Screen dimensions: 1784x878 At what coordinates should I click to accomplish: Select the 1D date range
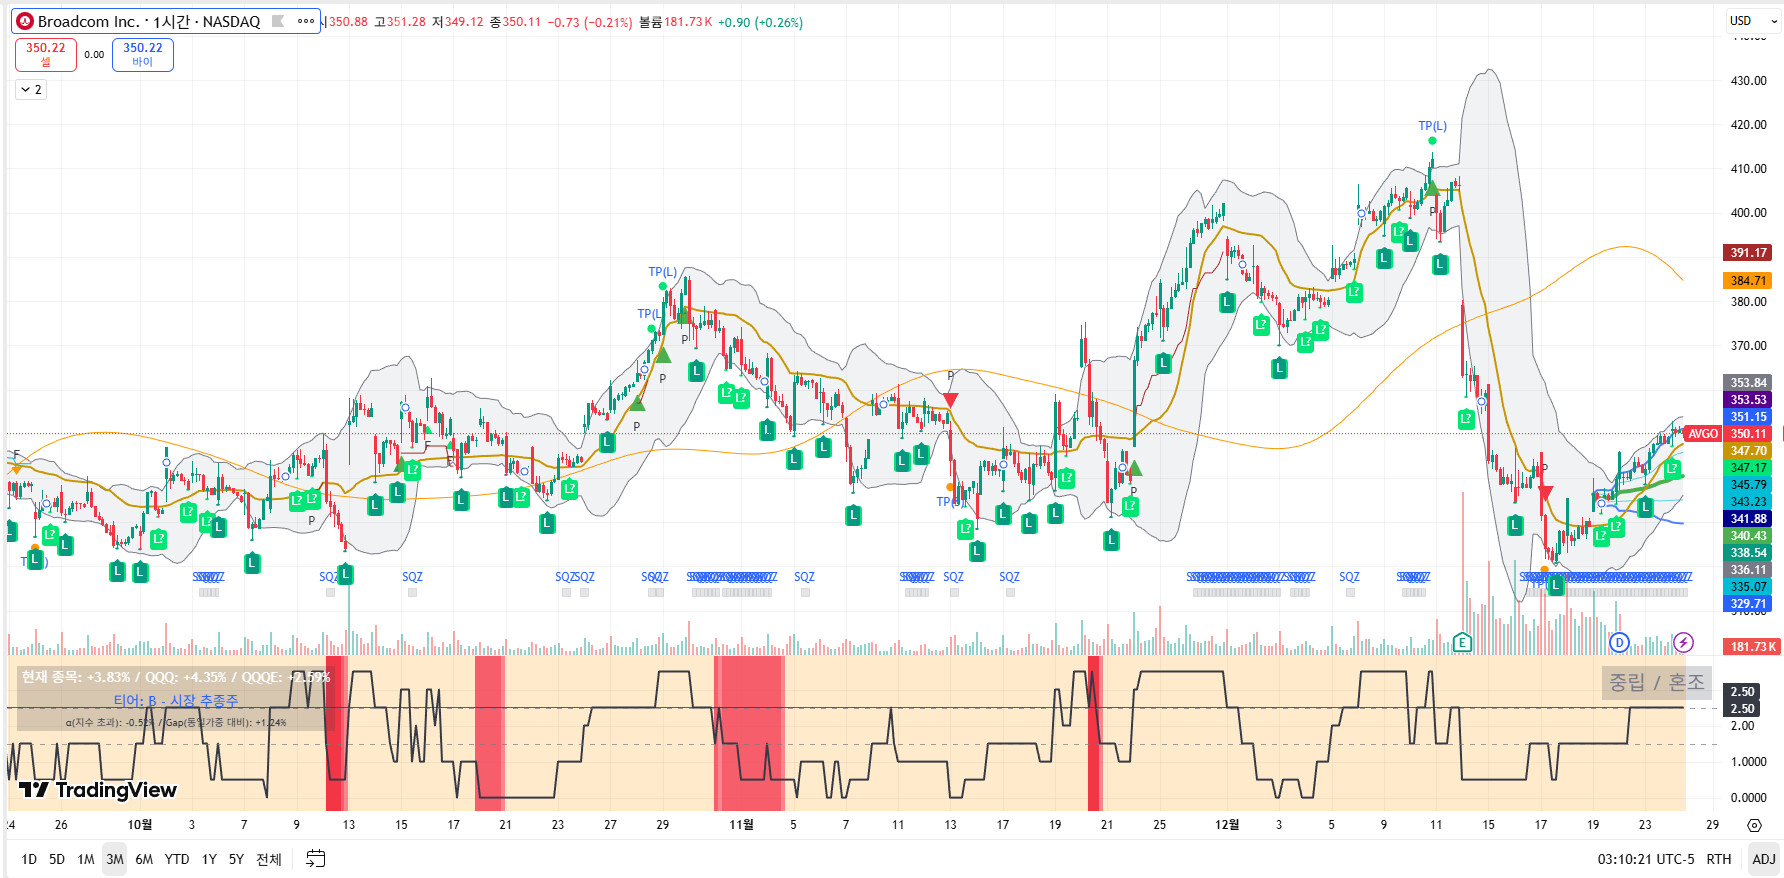point(29,859)
